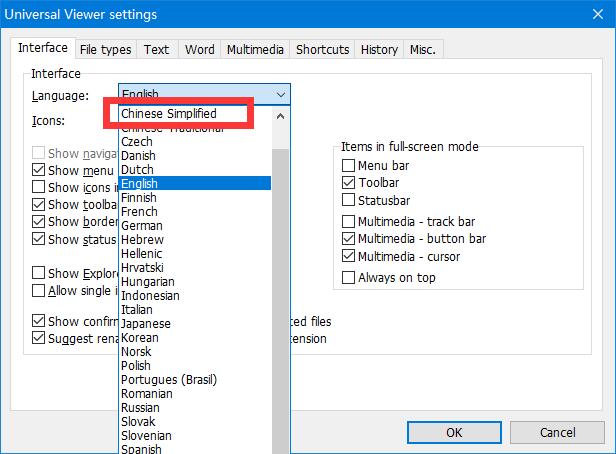Click the Cancel button

(557, 432)
